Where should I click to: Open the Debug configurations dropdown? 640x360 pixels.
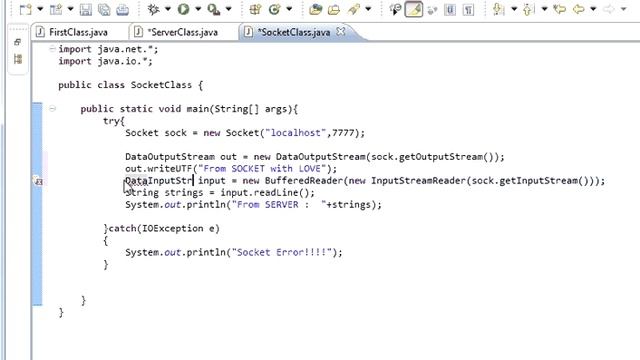coord(168,9)
